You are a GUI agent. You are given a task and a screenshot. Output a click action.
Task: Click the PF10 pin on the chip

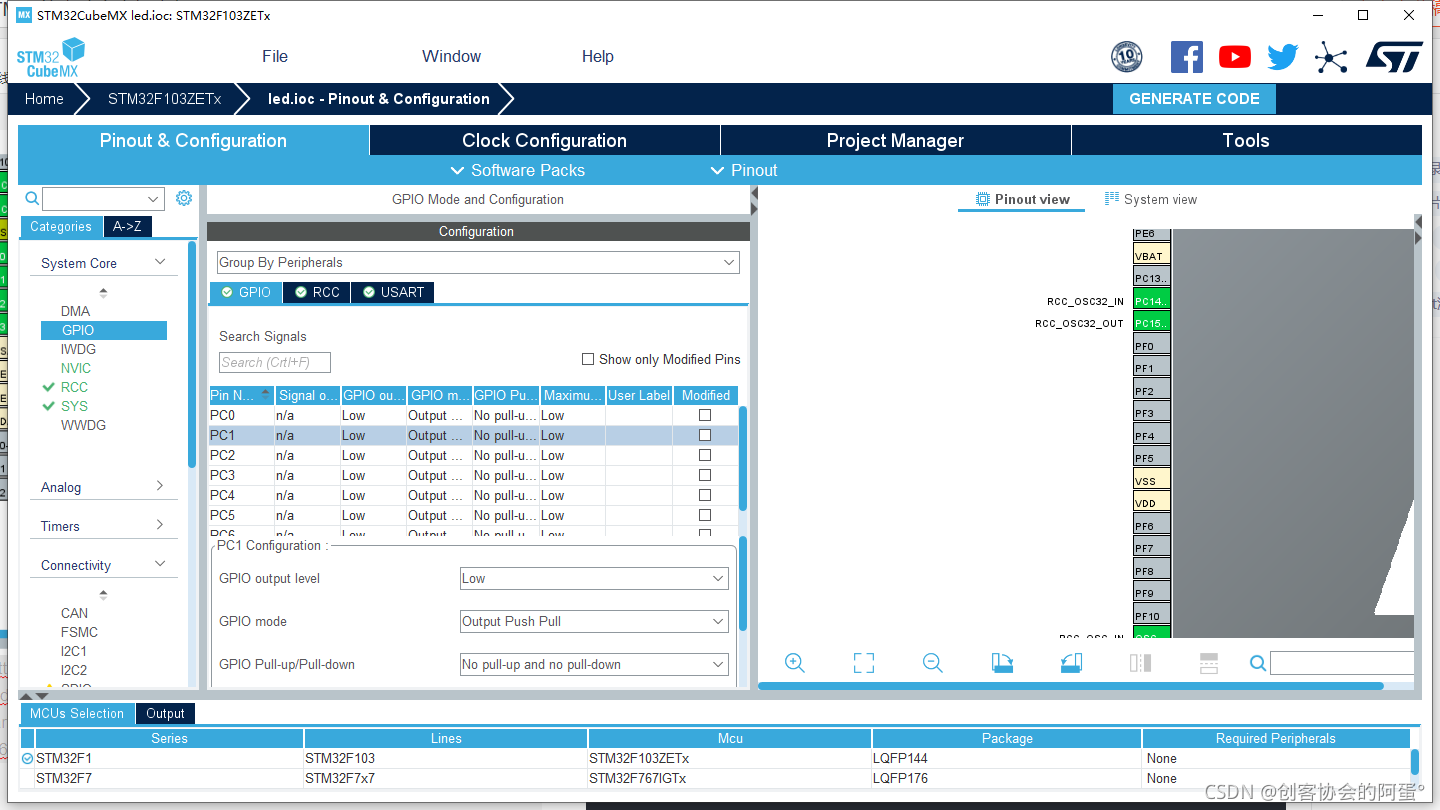(1151, 615)
